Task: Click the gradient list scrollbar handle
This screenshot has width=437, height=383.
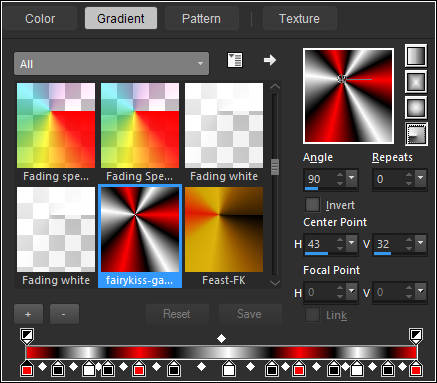Action: (x=275, y=167)
